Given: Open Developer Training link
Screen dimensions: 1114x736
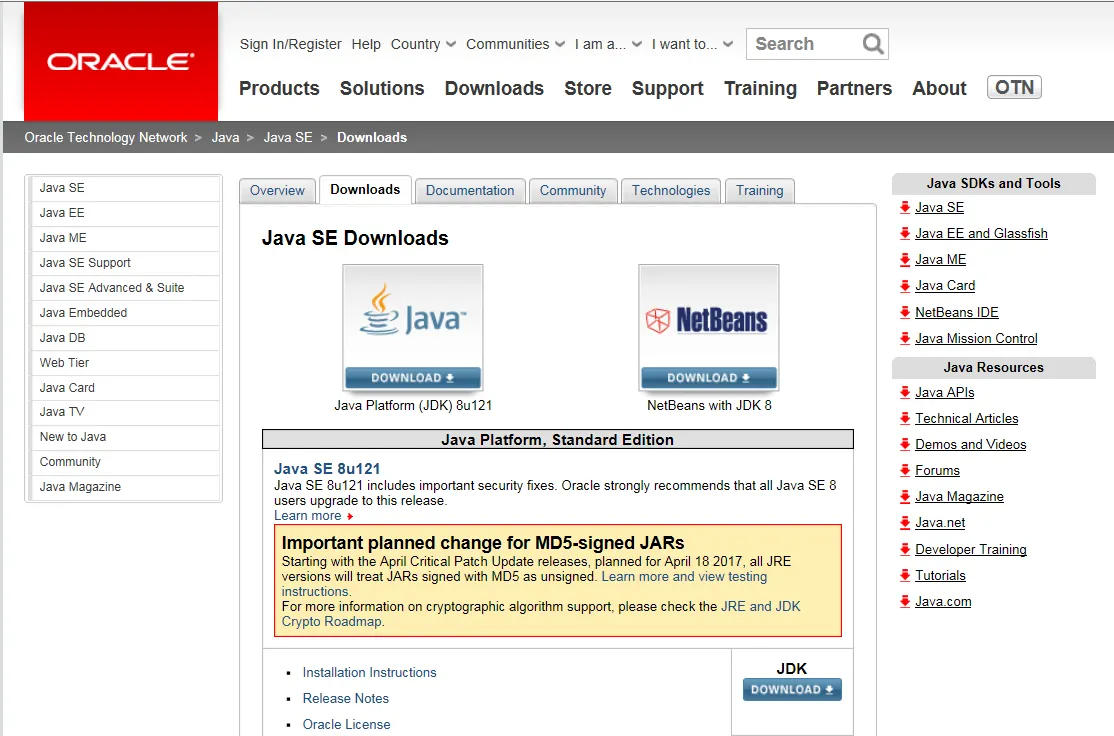Looking at the screenshot, I should coord(970,550).
